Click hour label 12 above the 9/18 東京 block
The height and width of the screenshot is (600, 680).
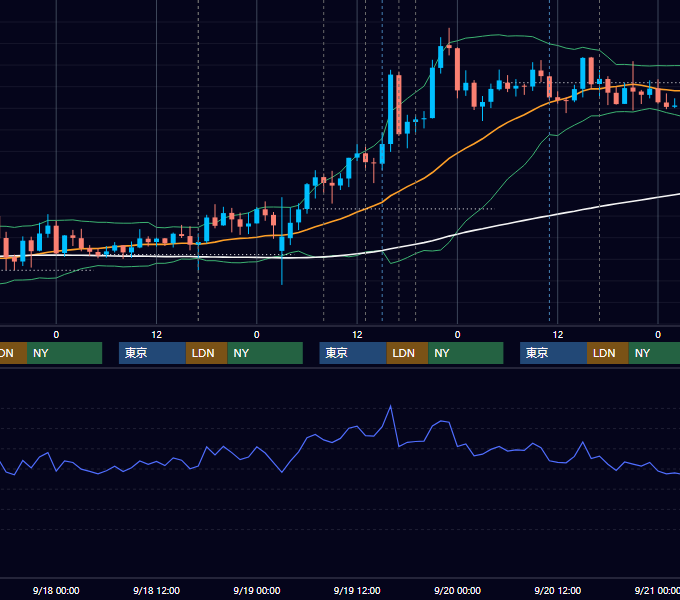(157, 335)
